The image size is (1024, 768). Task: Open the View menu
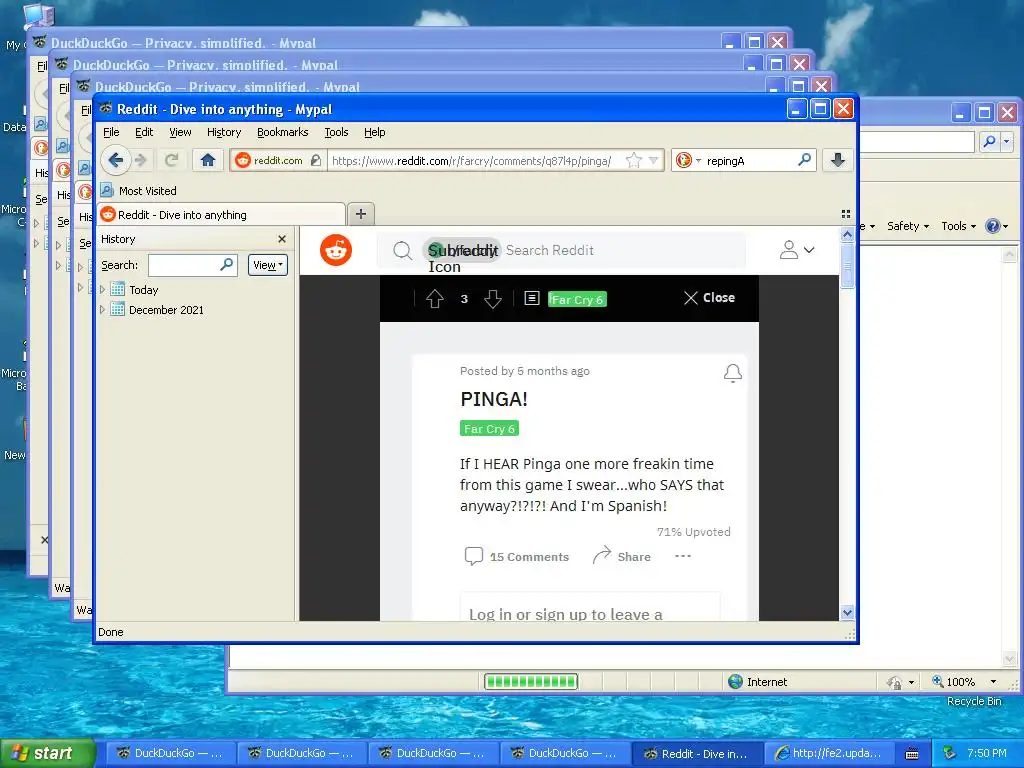point(180,132)
